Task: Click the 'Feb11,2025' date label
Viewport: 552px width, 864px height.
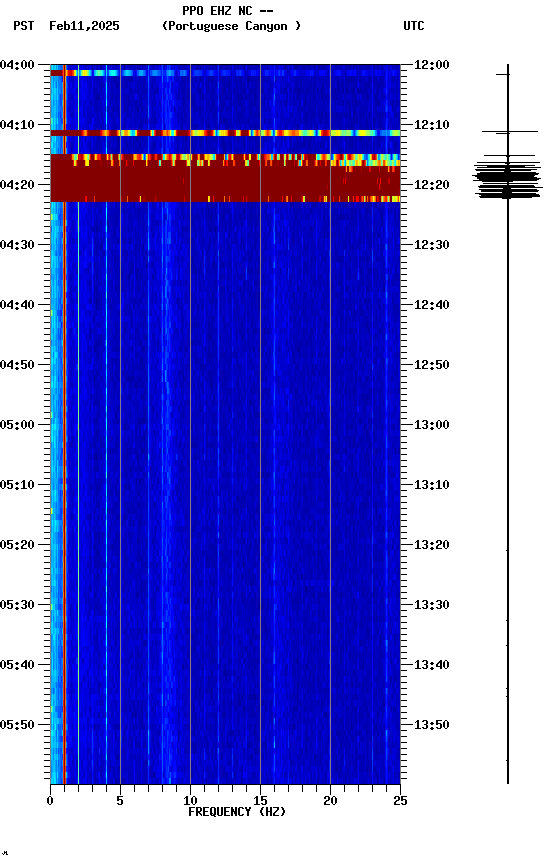Action: pos(84,26)
